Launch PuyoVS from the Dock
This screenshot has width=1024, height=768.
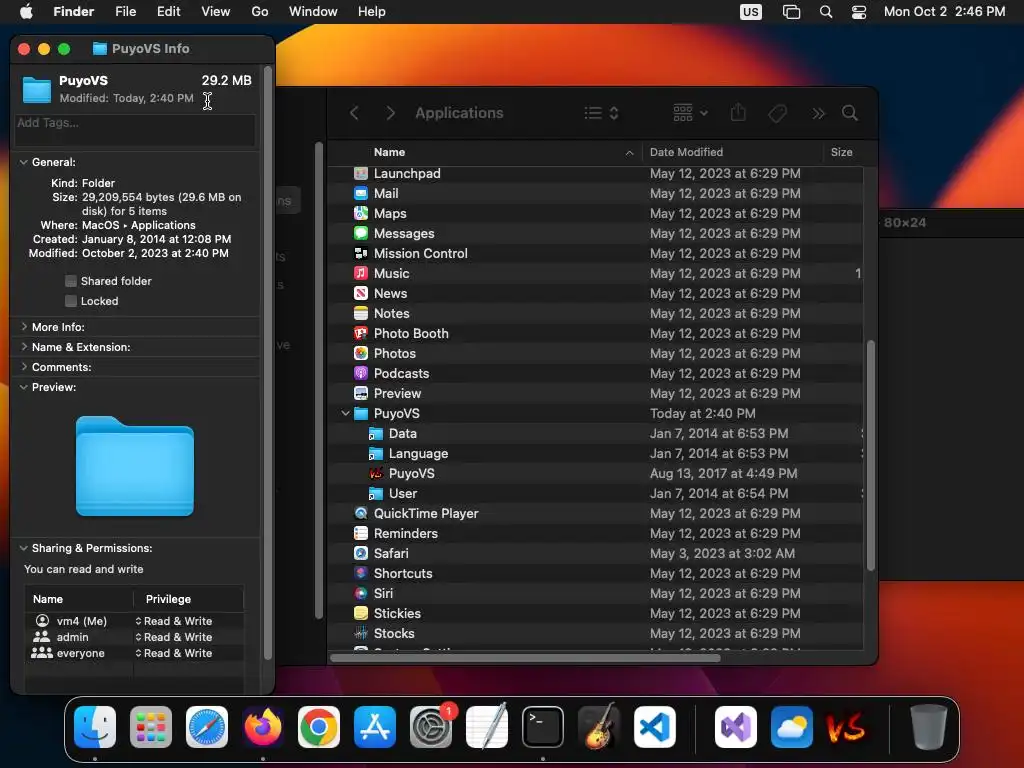[847, 727]
